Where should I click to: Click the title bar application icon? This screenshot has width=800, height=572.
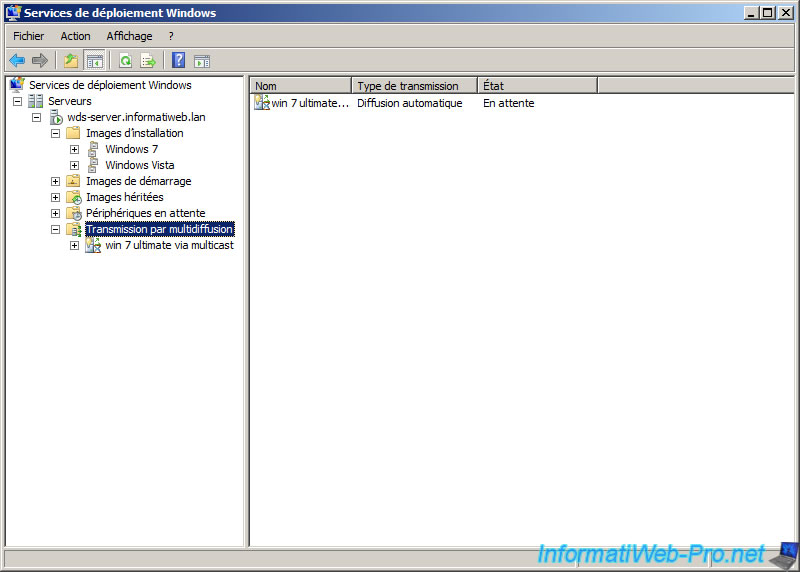click(13, 12)
